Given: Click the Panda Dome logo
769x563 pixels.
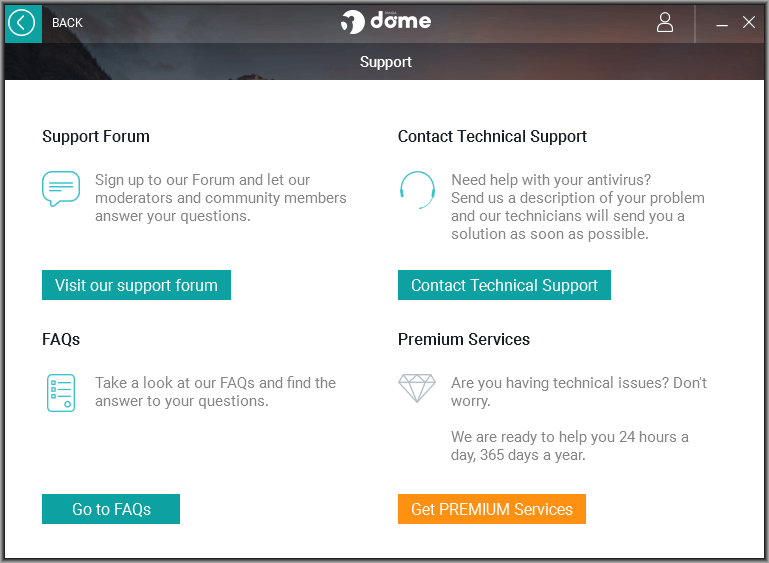Looking at the screenshot, I should coord(385,22).
